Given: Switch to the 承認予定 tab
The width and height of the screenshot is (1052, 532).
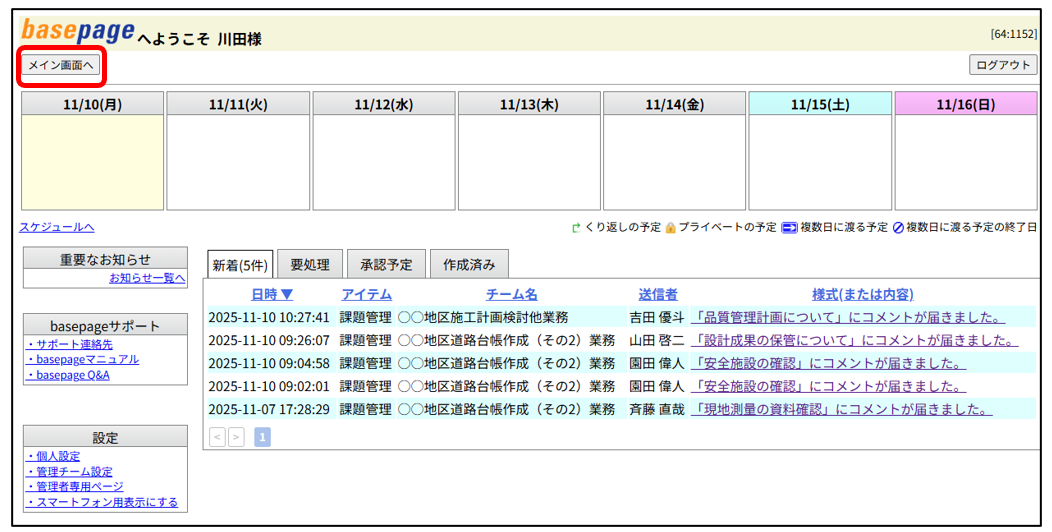Looking at the screenshot, I should tap(386, 265).
